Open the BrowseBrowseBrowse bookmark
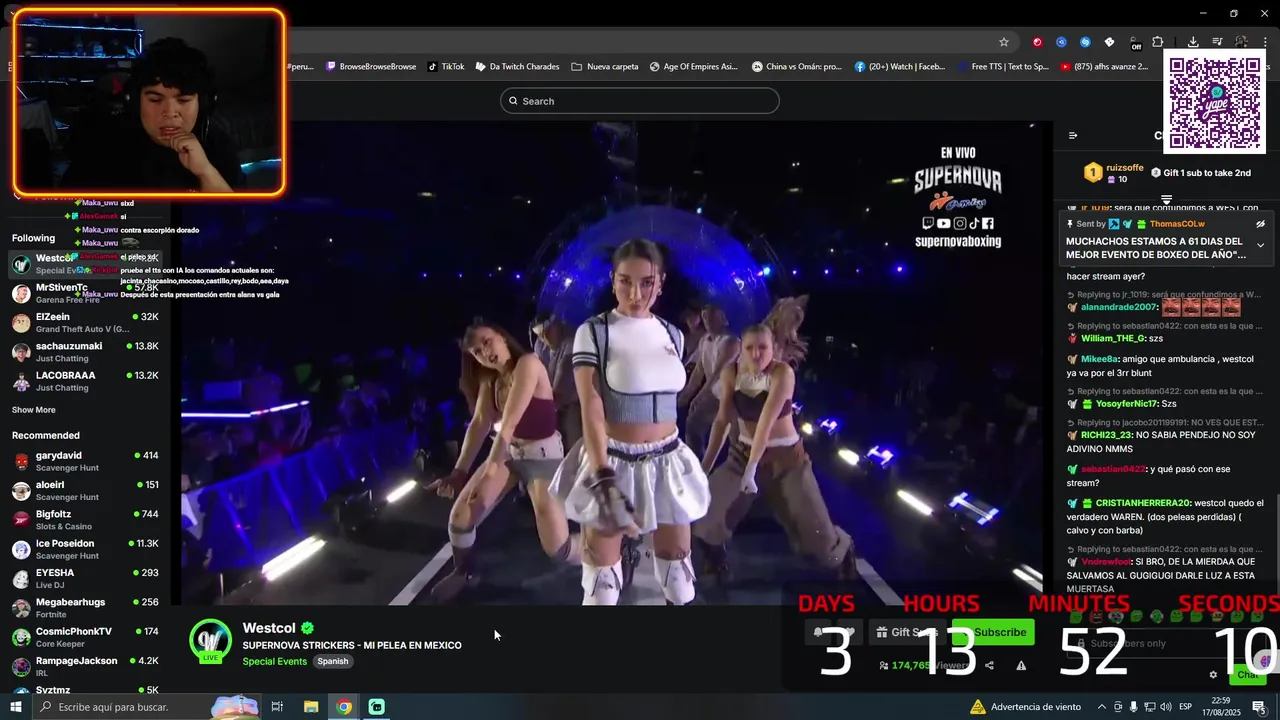Viewport: 1280px width, 720px height. coord(369,67)
